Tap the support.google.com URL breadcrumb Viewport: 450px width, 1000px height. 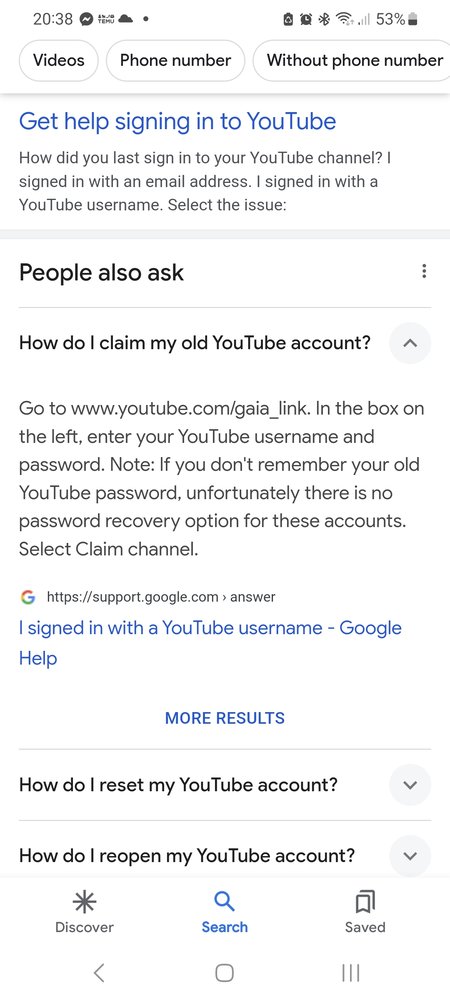click(161, 598)
